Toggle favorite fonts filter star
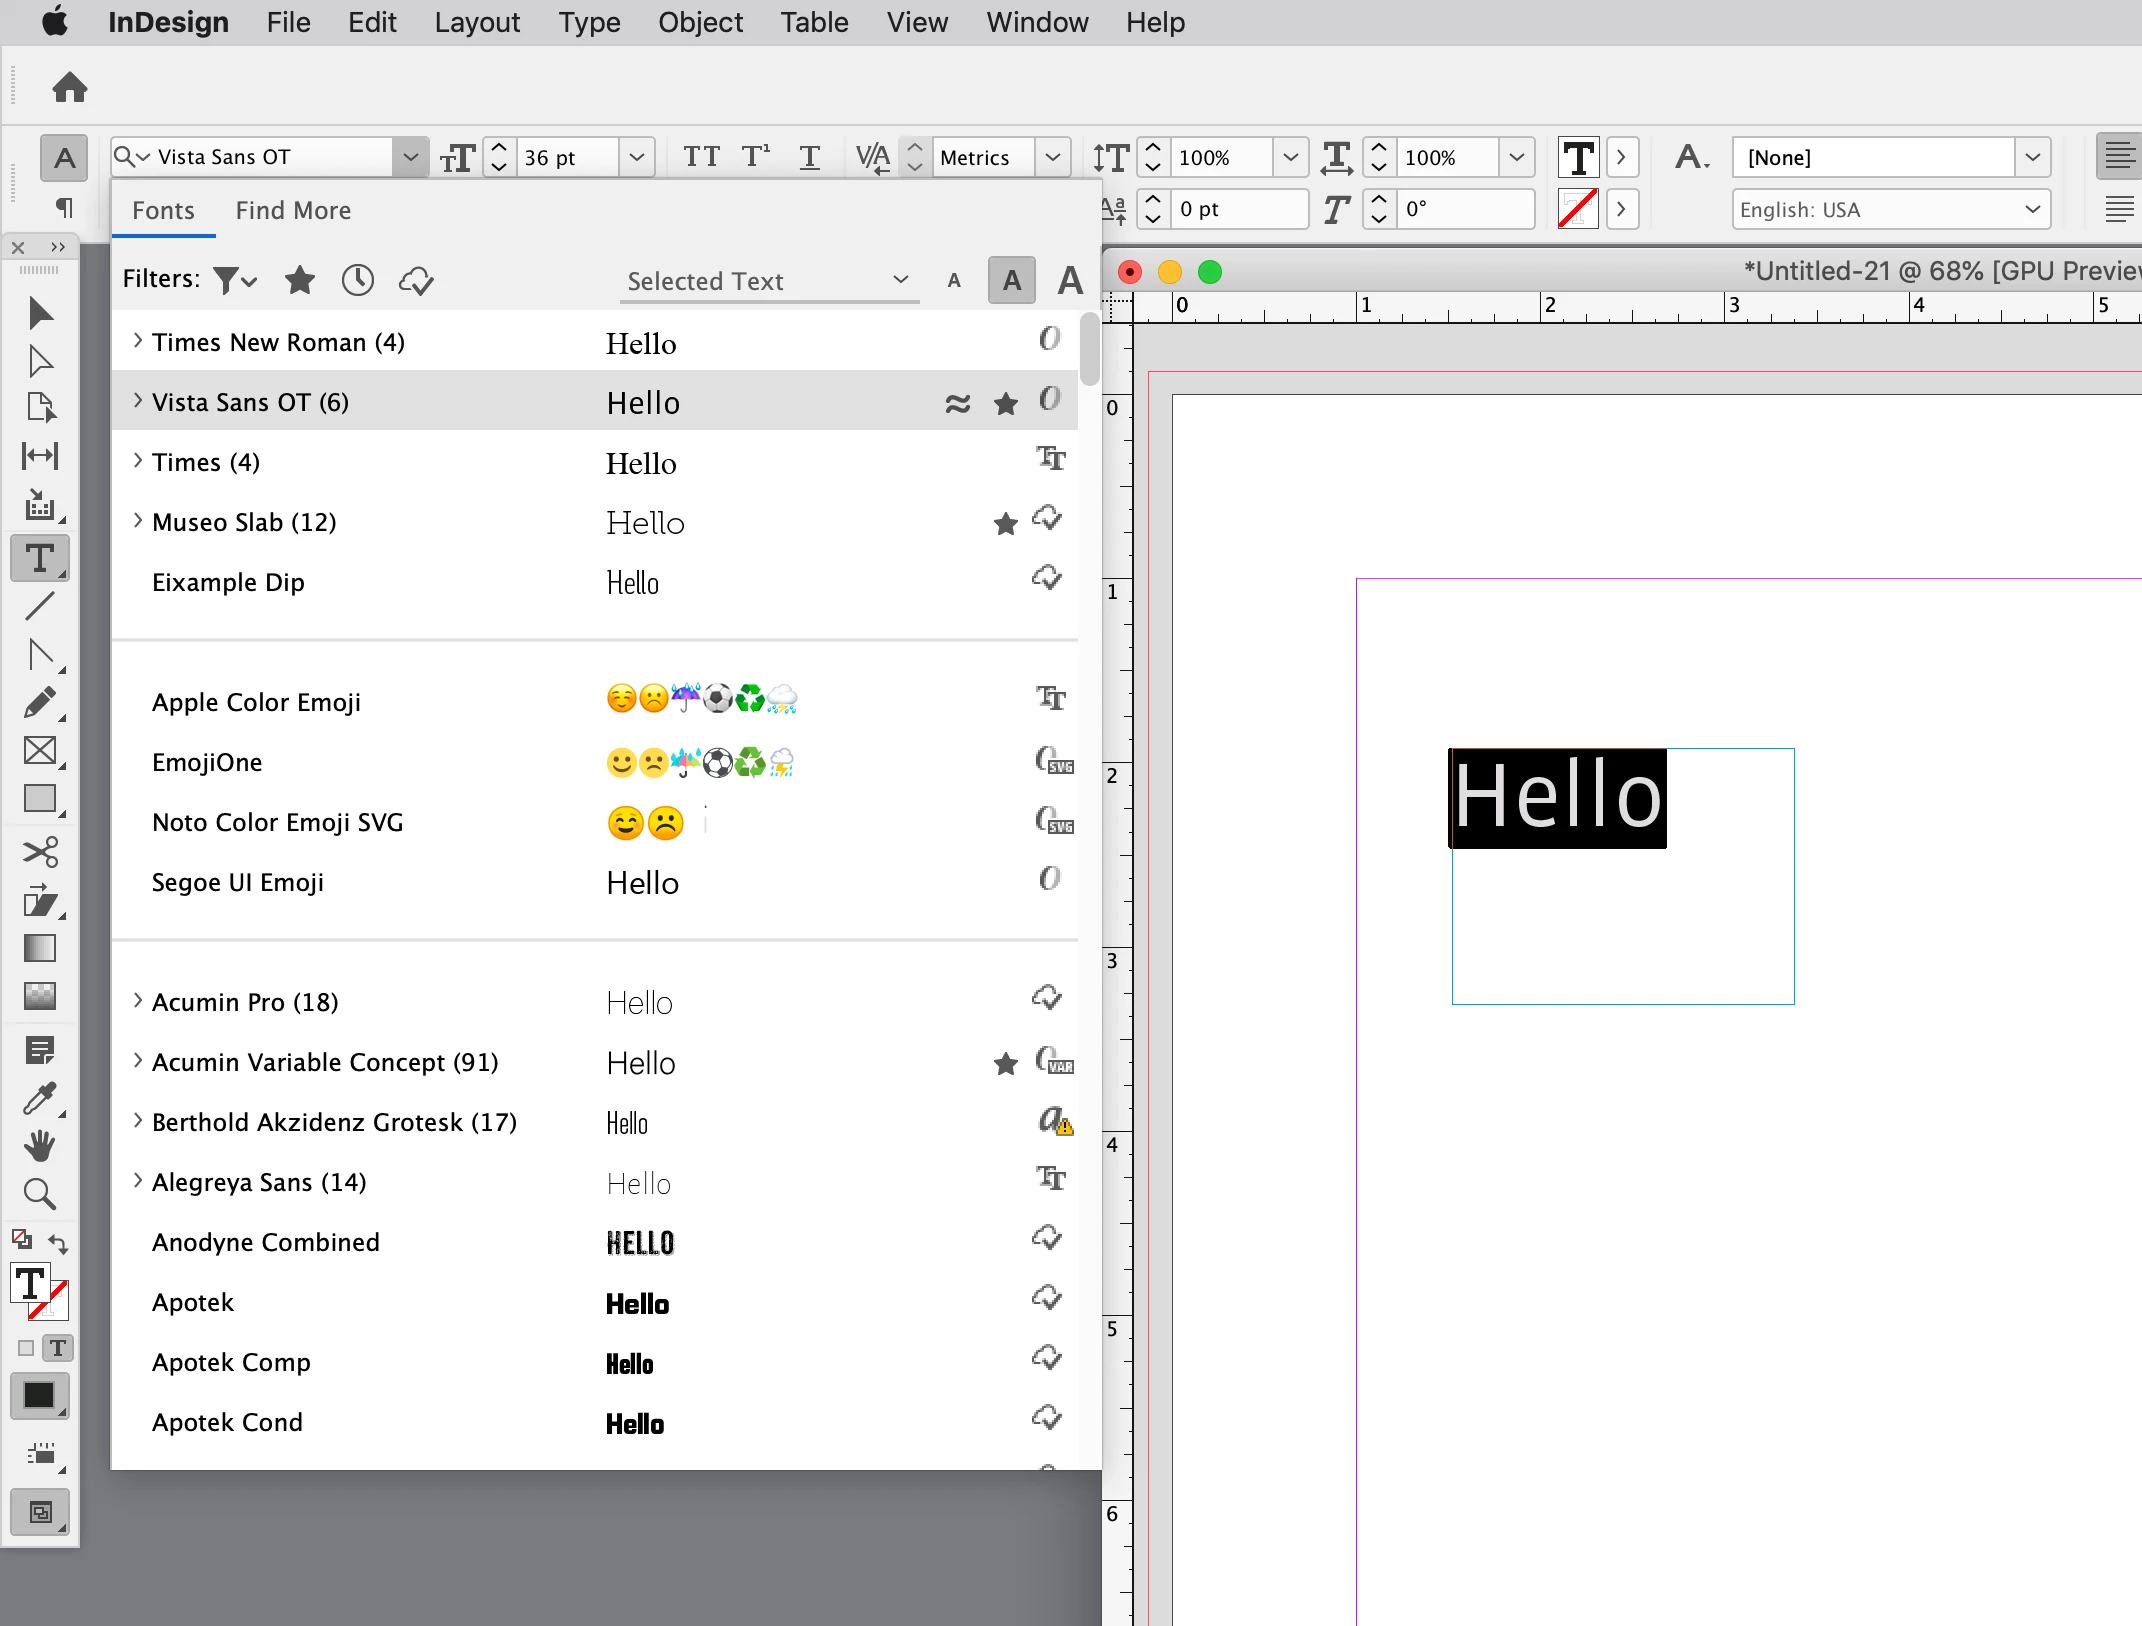Screen dimensions: 2142x1626 tap(300, 280)
